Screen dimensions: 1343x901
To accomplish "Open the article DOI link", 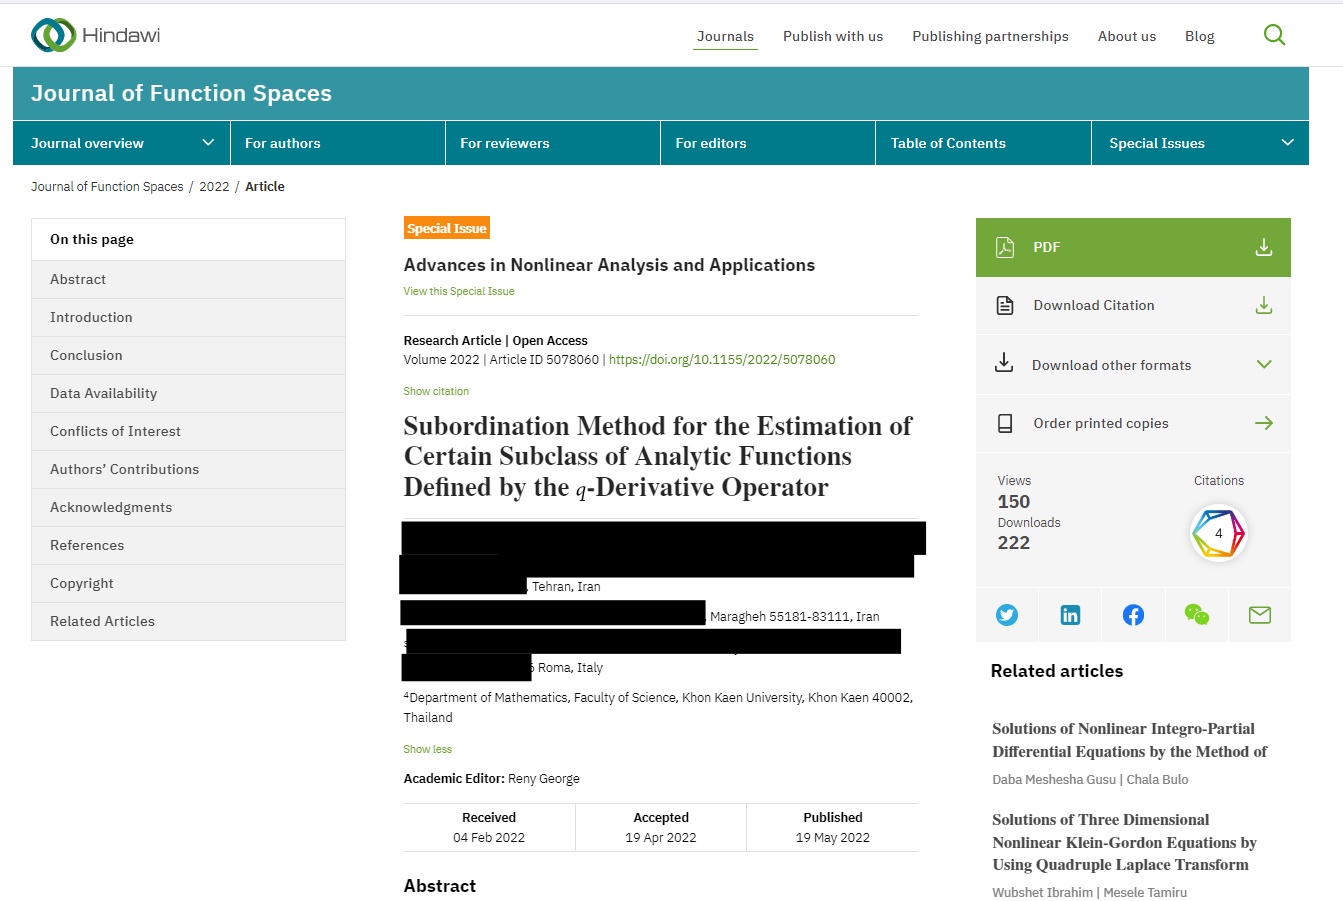I will coord(721,360).
